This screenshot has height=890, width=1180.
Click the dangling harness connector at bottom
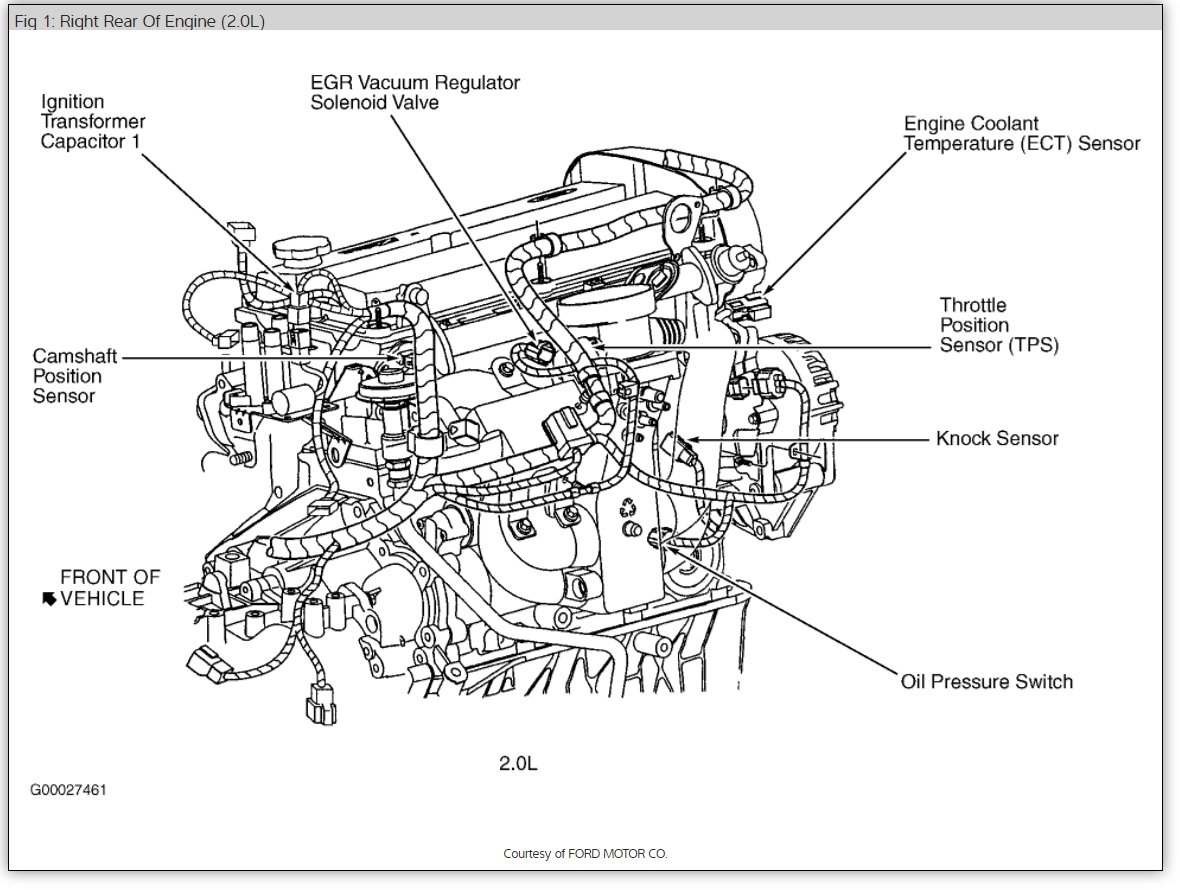point(320,704)
